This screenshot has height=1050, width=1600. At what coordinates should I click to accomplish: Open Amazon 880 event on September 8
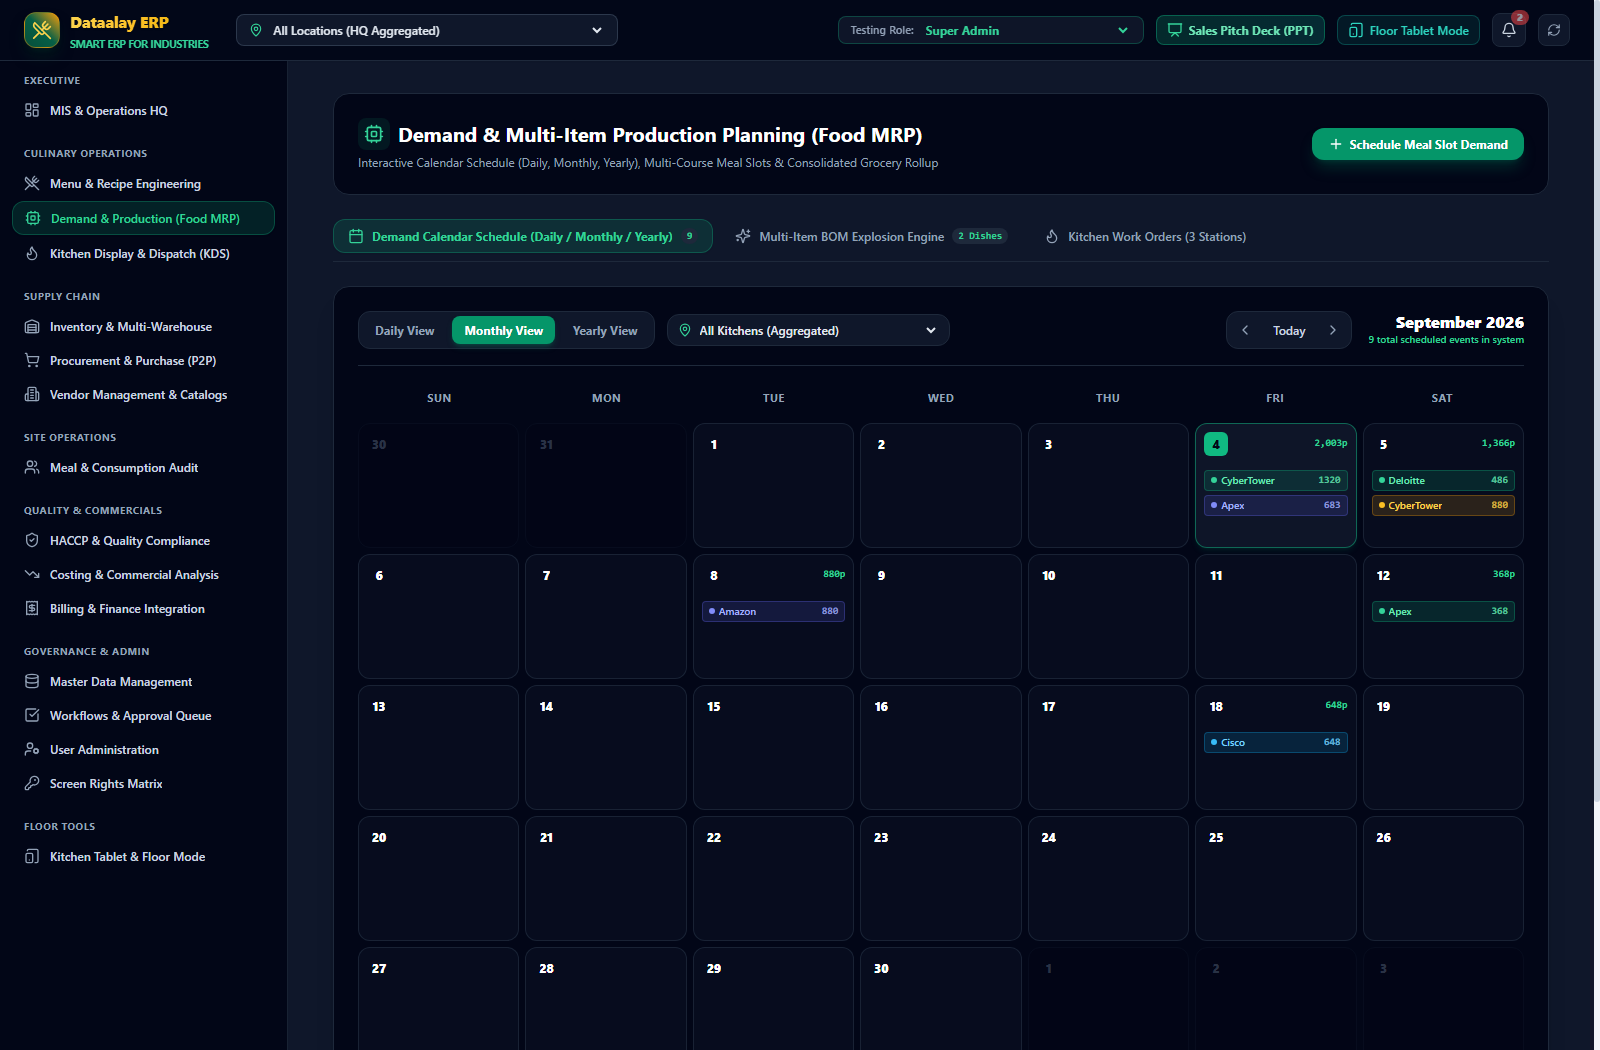(773, 611)
